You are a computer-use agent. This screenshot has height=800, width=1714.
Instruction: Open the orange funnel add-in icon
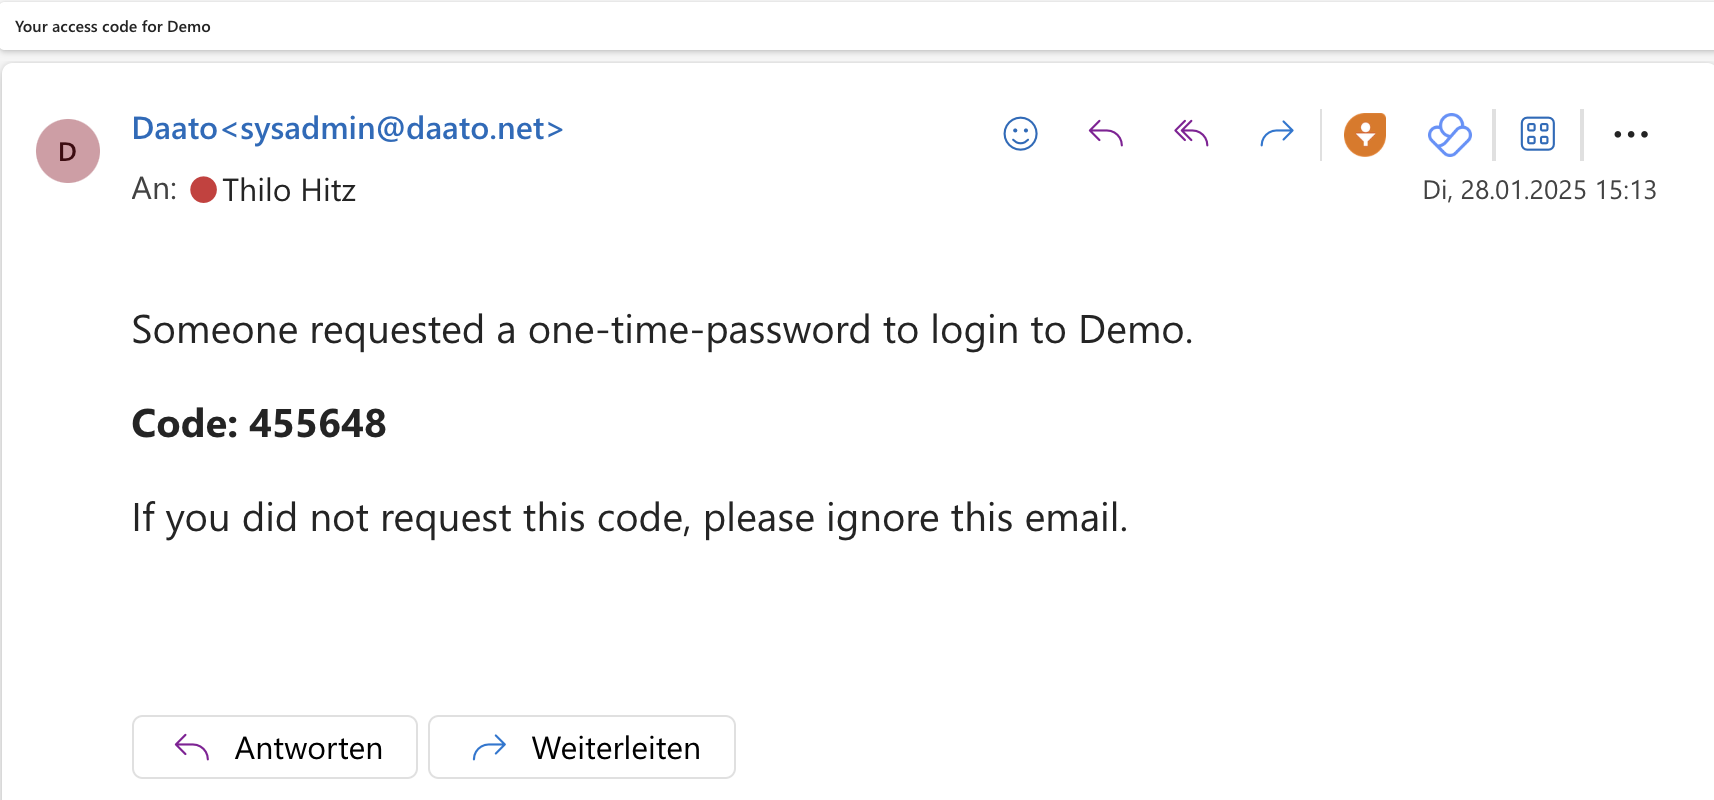1365,134
